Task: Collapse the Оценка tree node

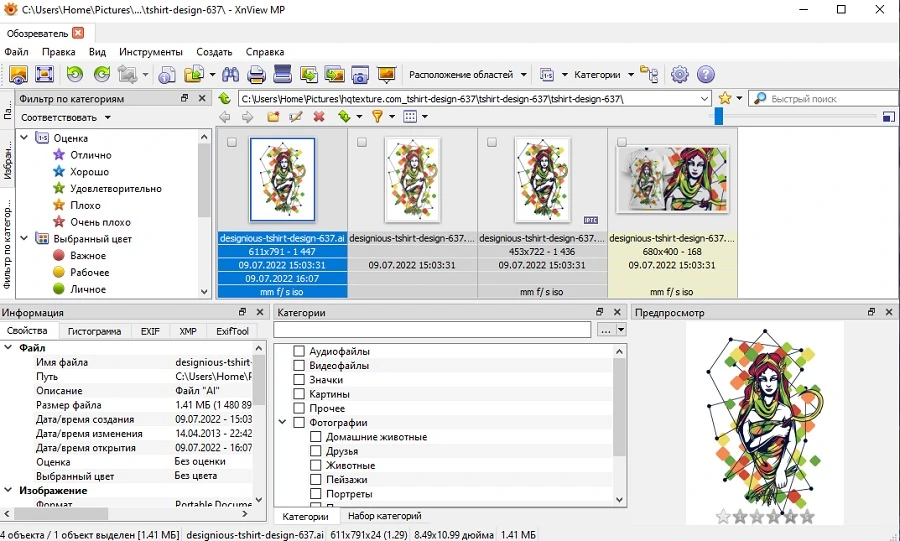Action: click(x=25, y=138)
